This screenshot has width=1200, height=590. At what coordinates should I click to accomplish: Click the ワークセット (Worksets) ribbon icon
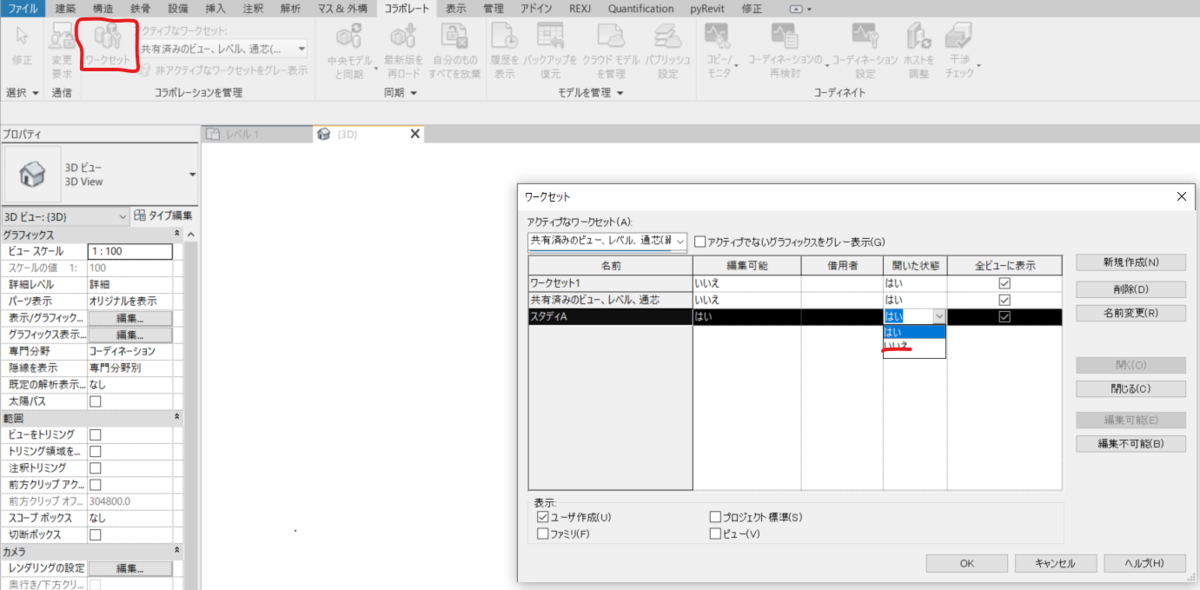(x=106, y=45)
